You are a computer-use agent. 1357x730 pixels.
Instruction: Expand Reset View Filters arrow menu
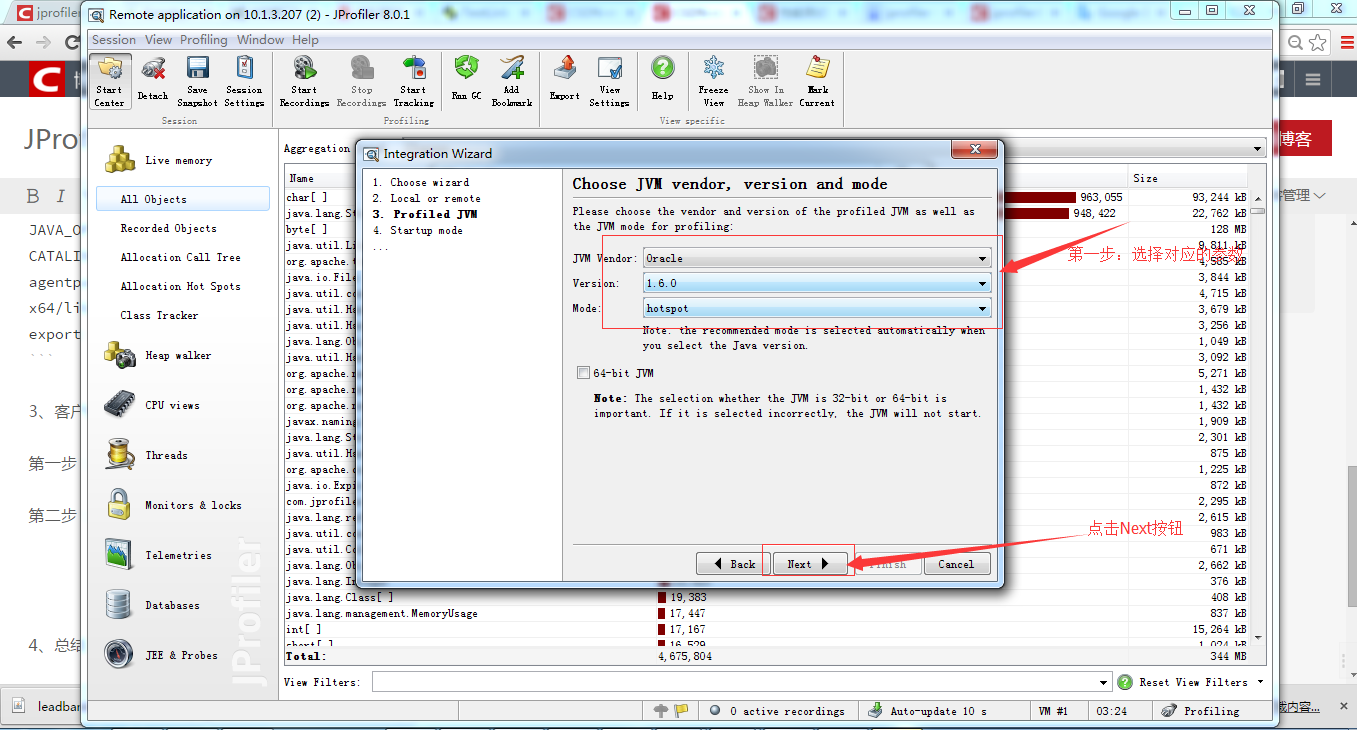point(1260,682)
